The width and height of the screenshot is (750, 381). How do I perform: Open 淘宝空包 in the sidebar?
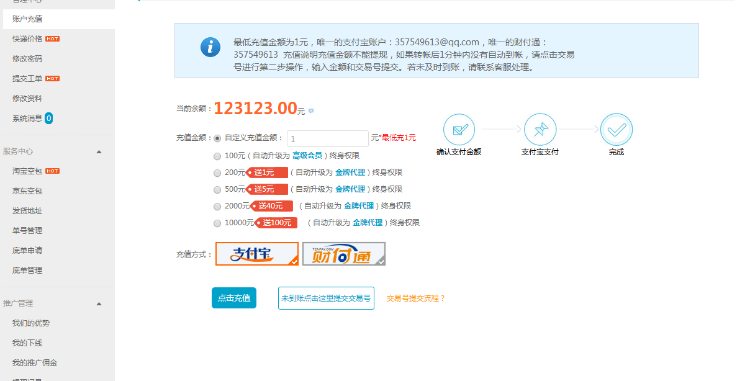pyautogui.click(x=27, y=171)
